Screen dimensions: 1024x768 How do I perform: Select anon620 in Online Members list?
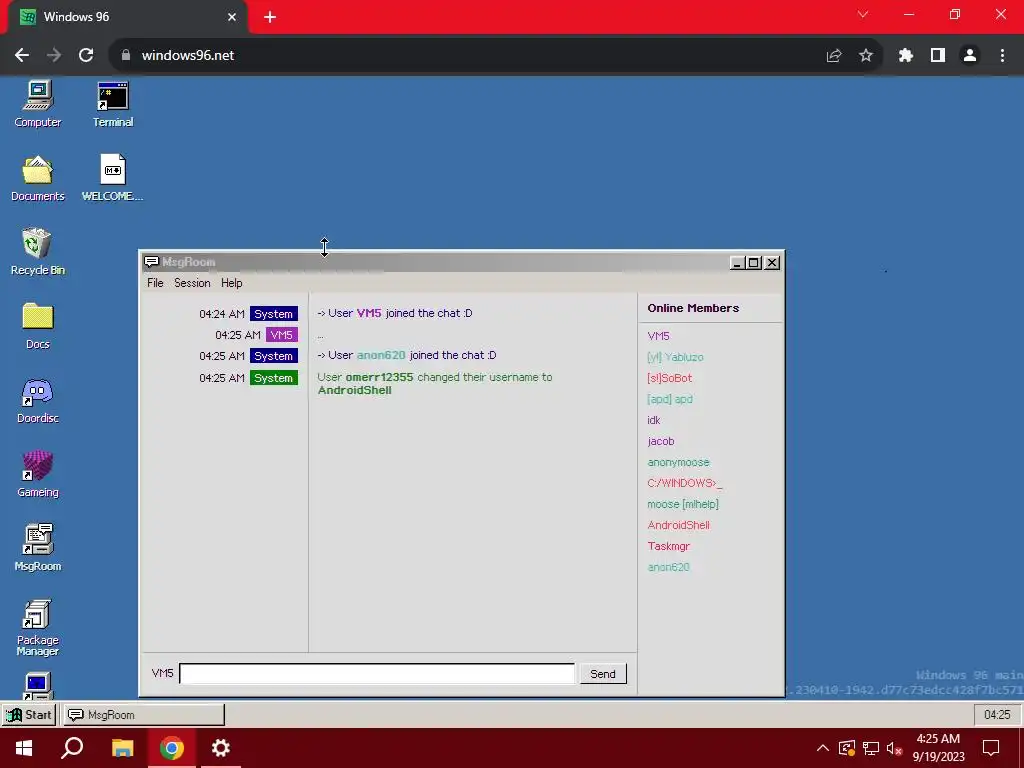click(x=668, y=567)
